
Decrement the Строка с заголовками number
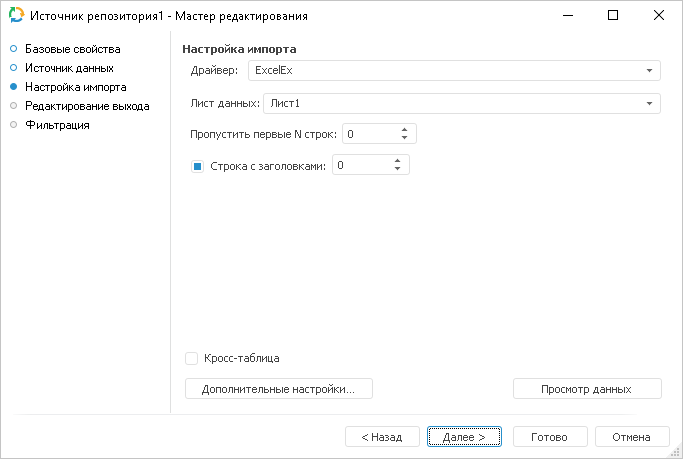coord(397,170)
